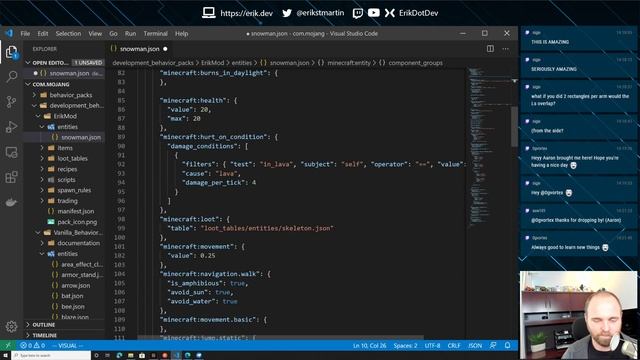The width and height of the screenshot is (640, 360).
Task: Open the File menu
Action: pos(25,33)
